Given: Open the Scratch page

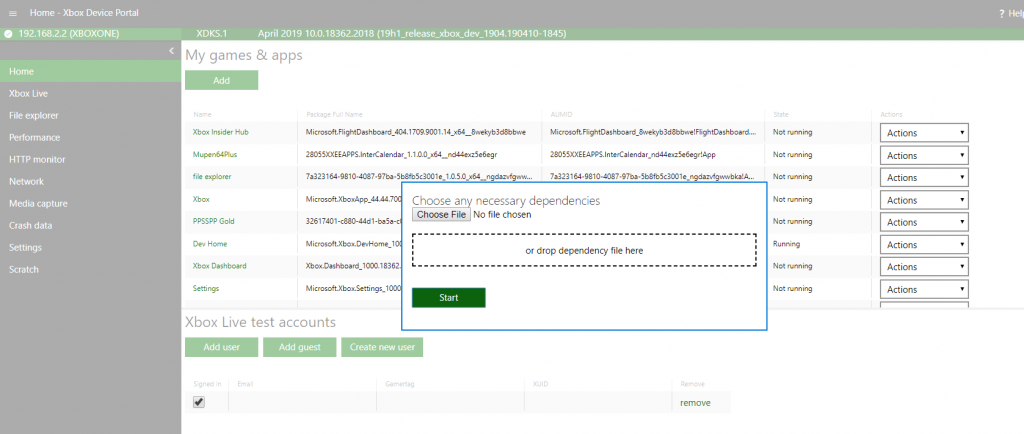Looking at the screenshot, I should tap(90, 270).
